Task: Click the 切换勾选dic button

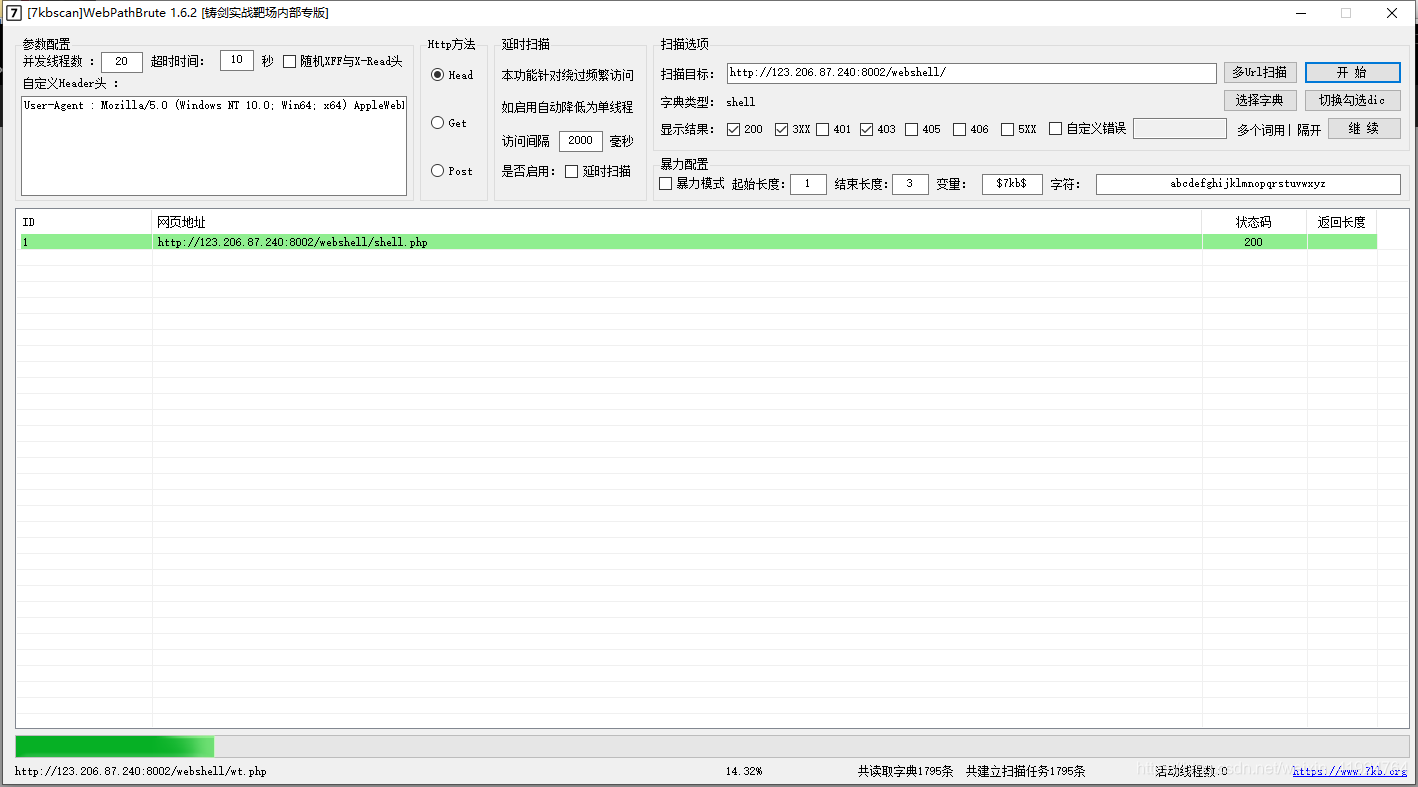Action: pos(1352,100)
